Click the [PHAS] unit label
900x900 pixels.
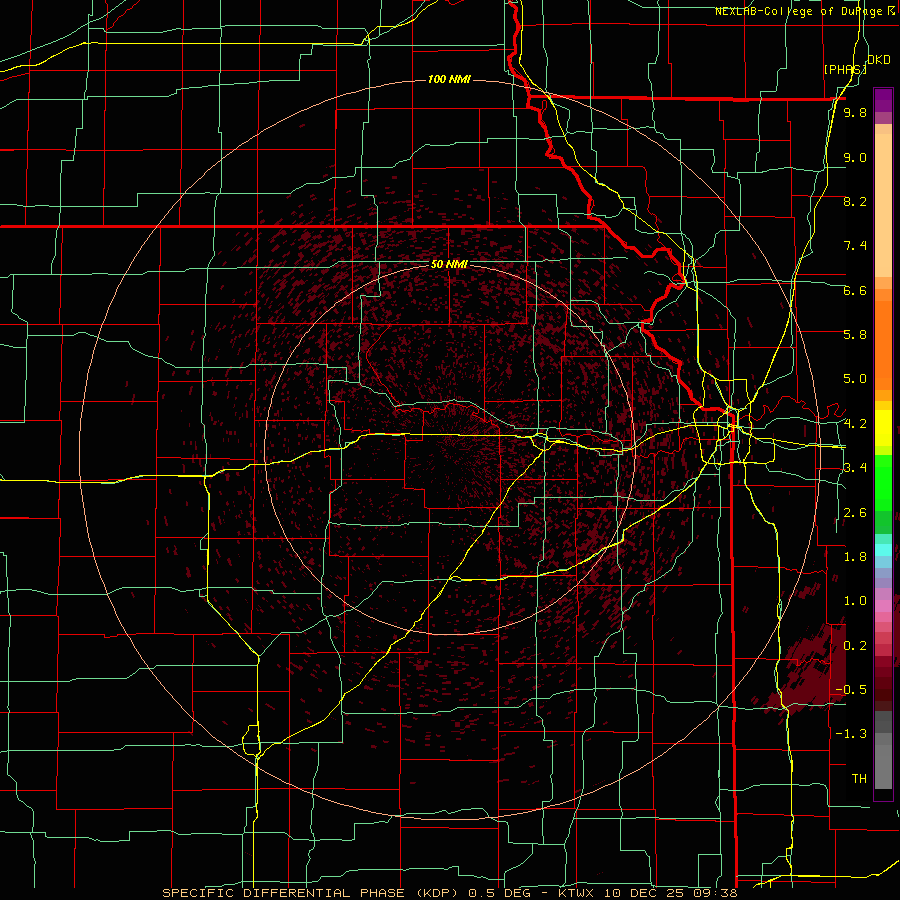(x=845, y=69)
